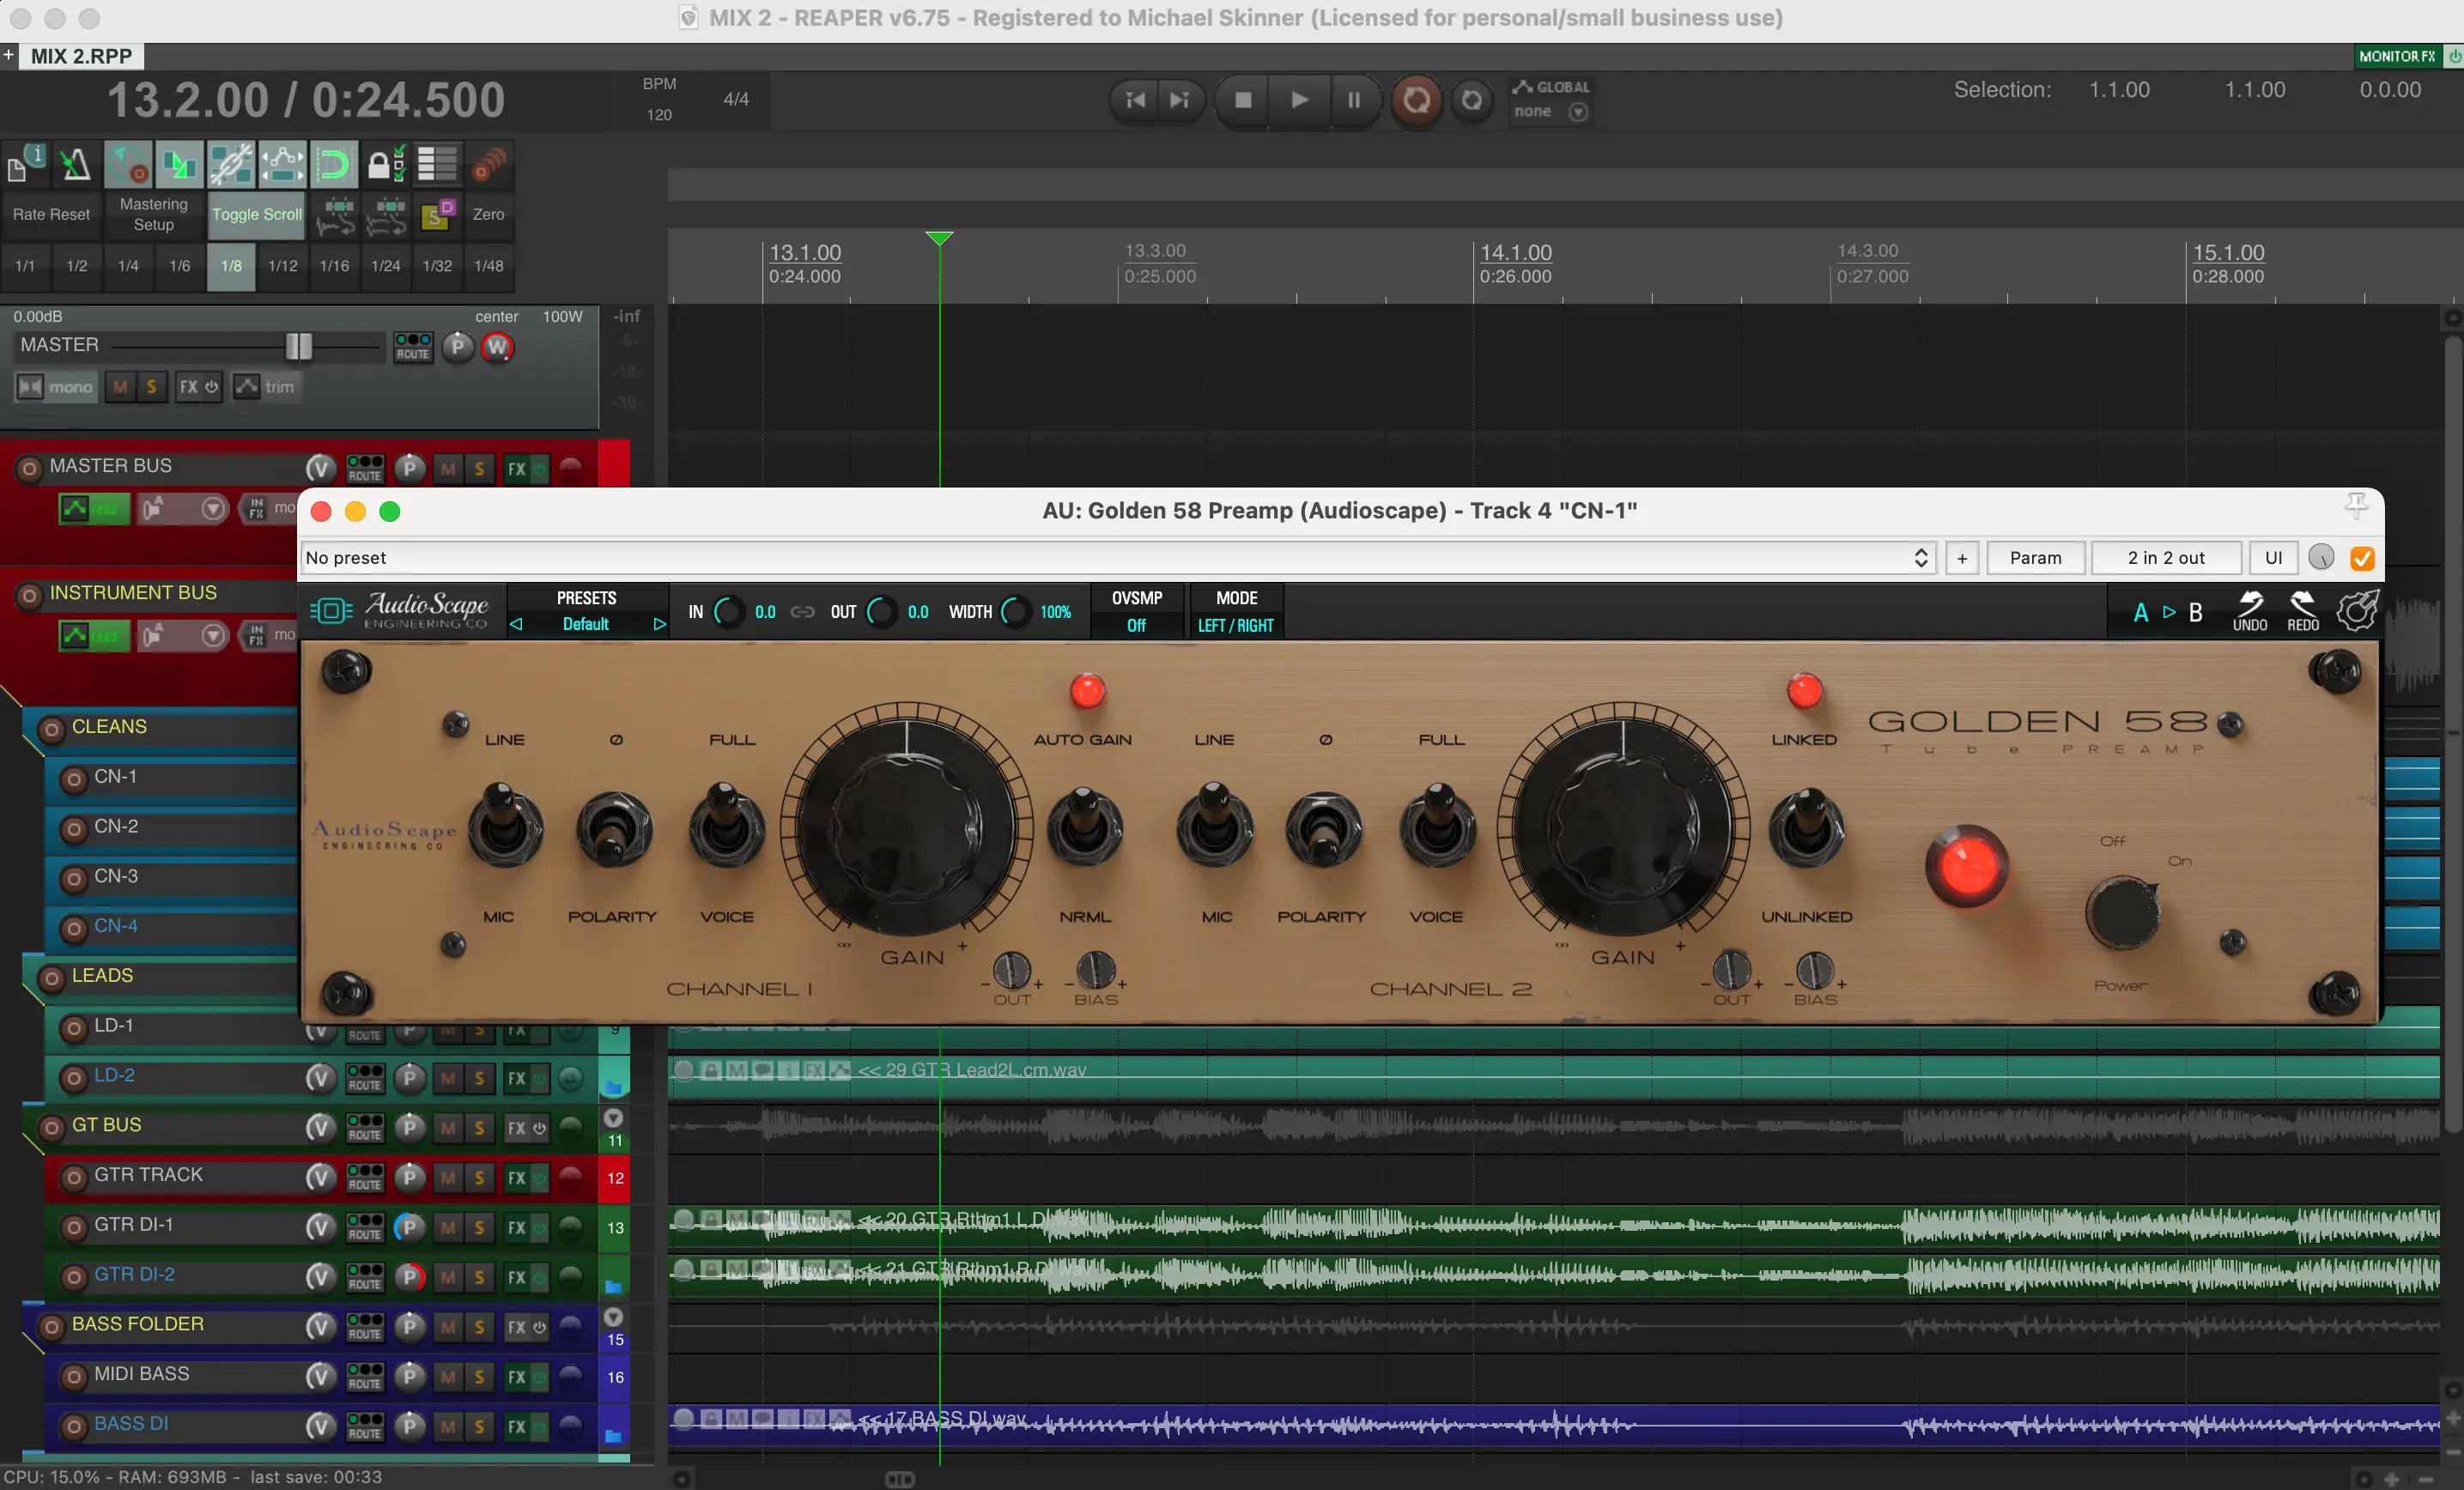Switch MODE from LEFT / RIGHT

coord(1236,625)
